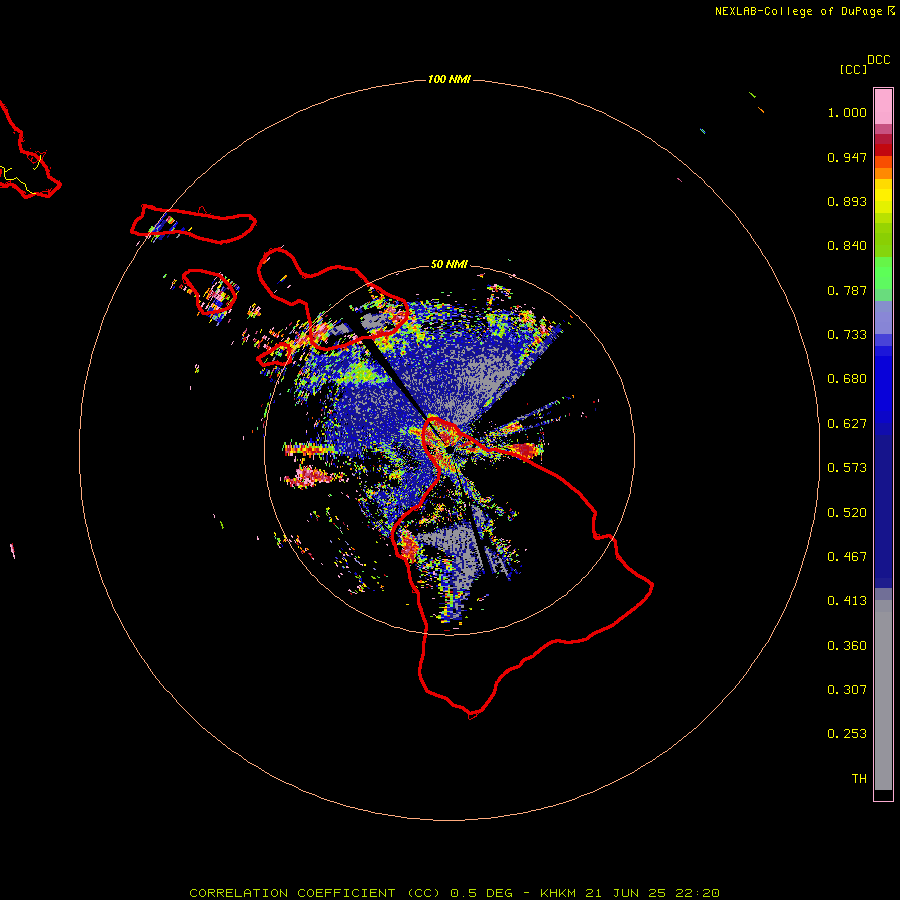Pick the bright green swatch near 0.787

(x=883, y=273)
